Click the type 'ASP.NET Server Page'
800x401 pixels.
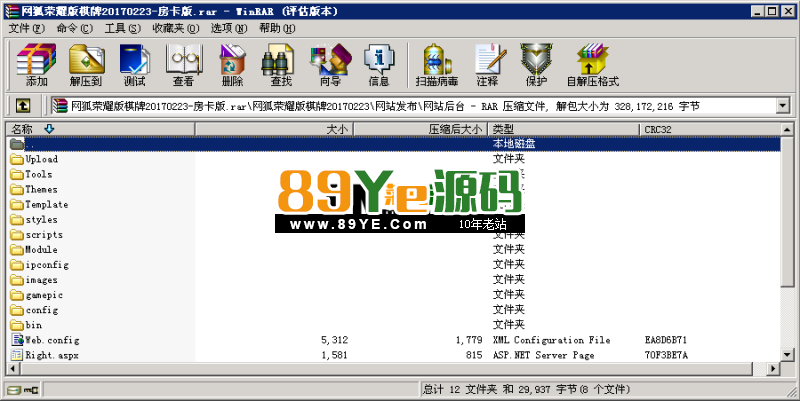543,355
